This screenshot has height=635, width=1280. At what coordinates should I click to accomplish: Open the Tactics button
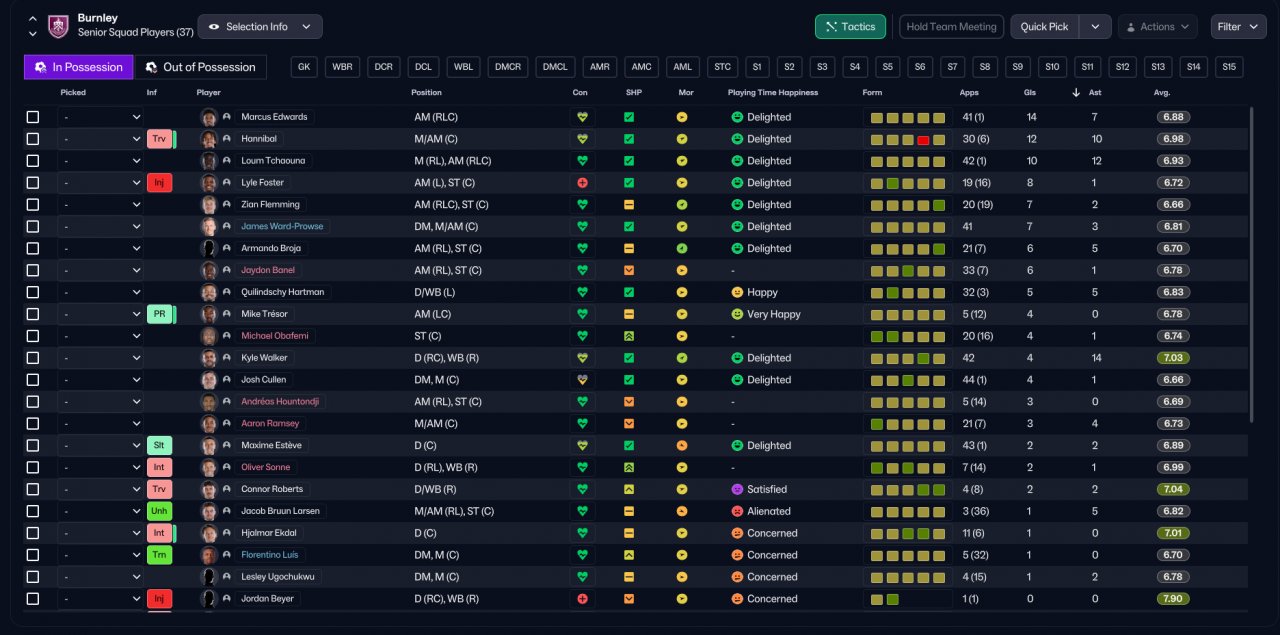point(850,27)
